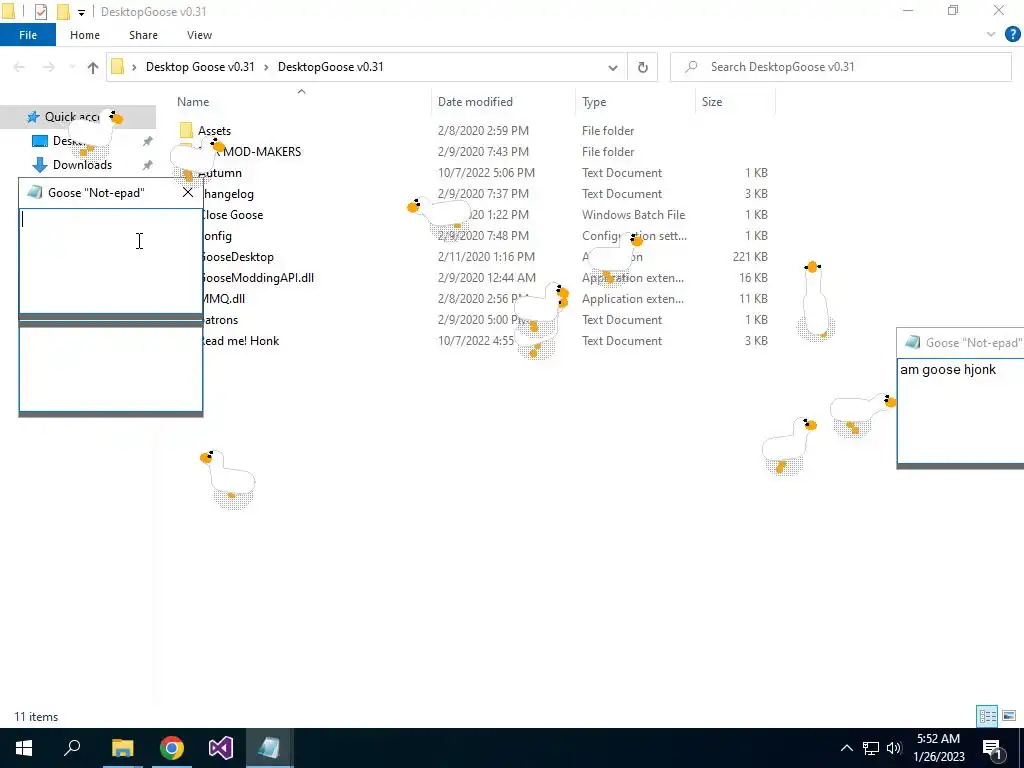Switch to large icons view layout
This screenshot has width=1024, height=768.
click(x=1009, y=716)
